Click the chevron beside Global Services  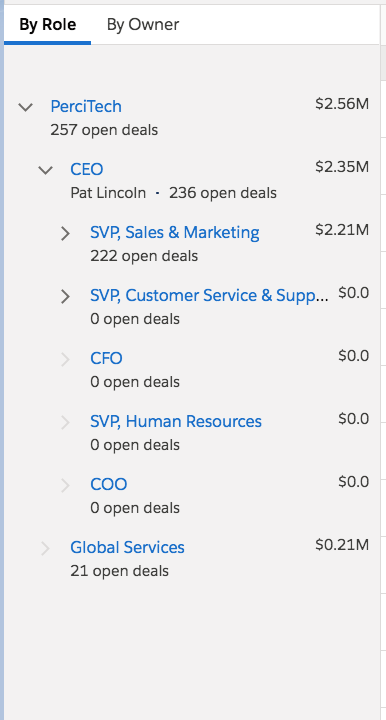(x=45, y=548)
